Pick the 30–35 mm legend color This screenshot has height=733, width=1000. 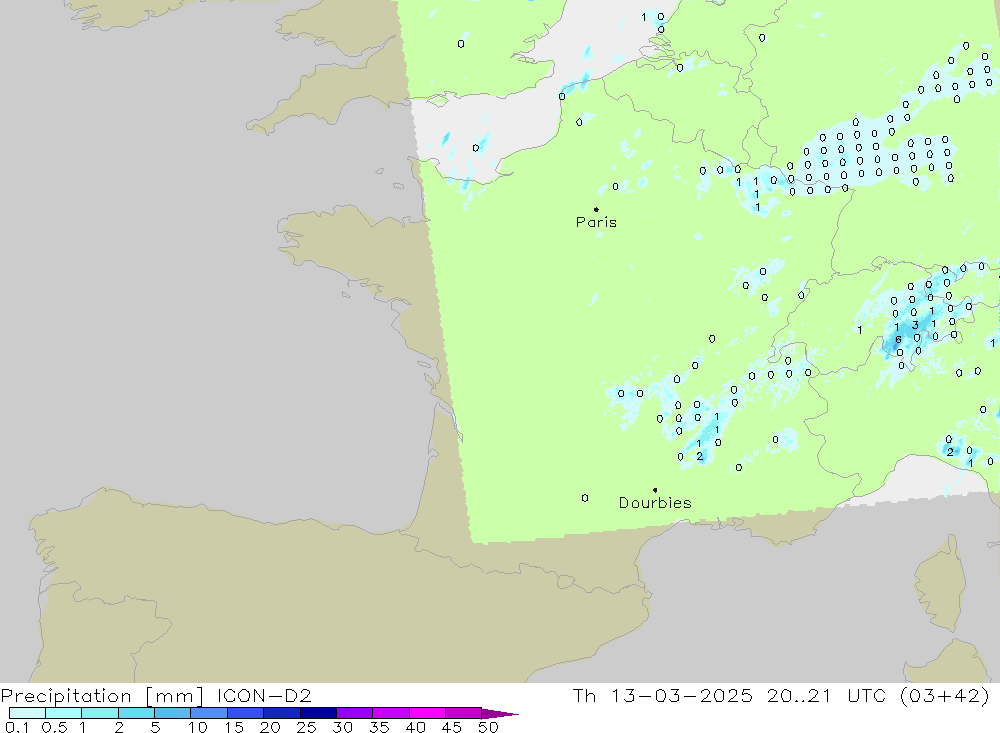(354, 713)
